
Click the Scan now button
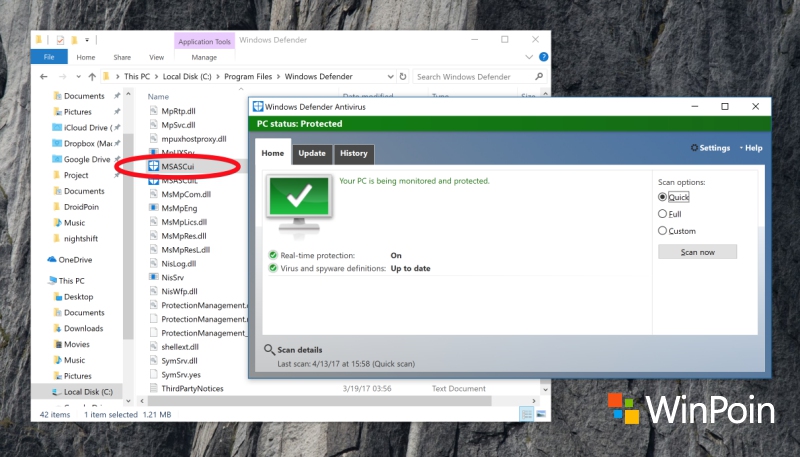coord(697,252)
